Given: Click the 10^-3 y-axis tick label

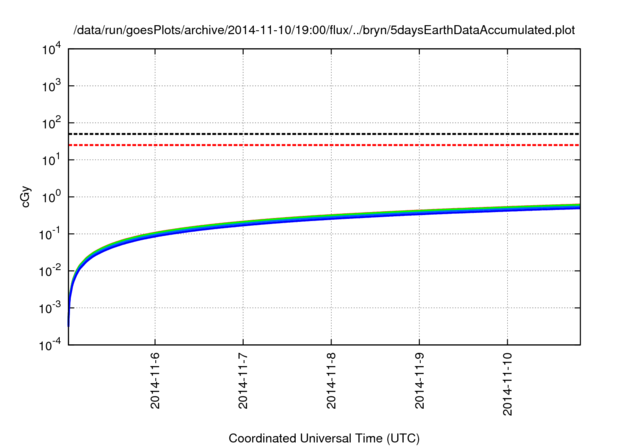Looking at the screenshot, I should pos(50,308).
